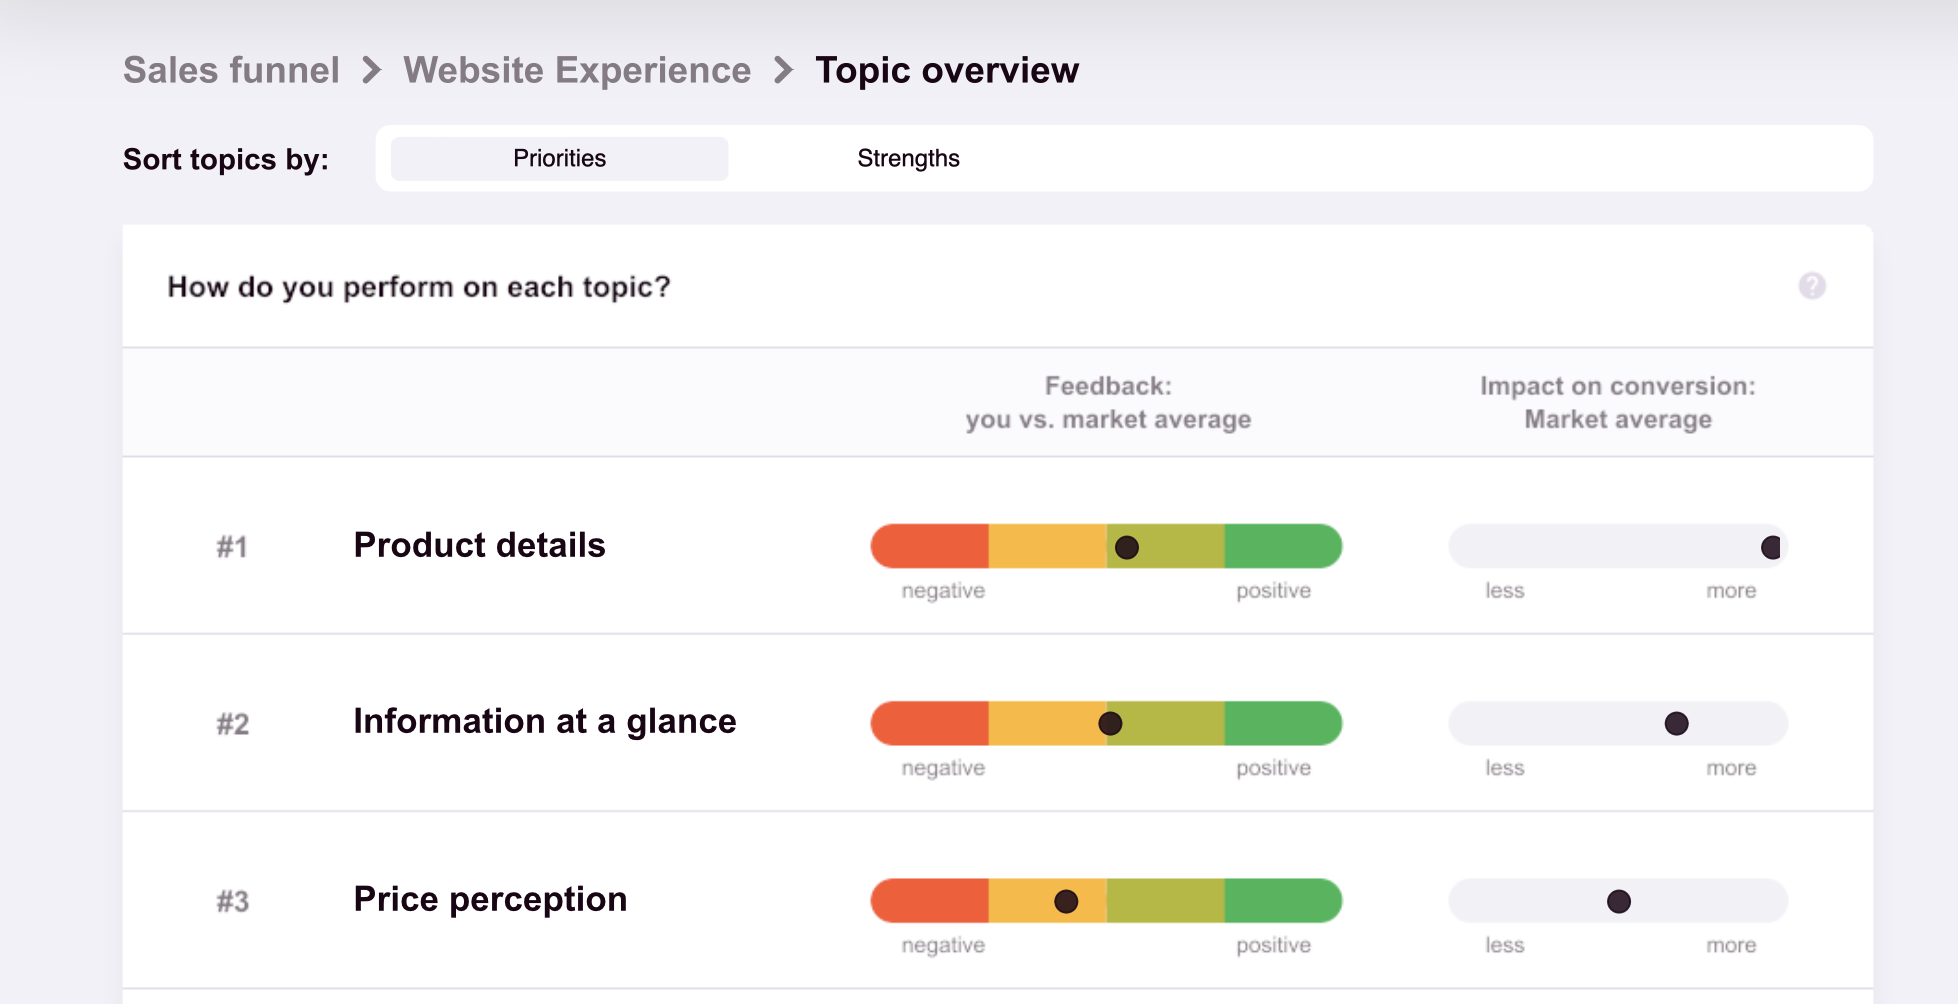Open the Product details topic
Screen dimensions: 1958x1004
click(479, 545)
